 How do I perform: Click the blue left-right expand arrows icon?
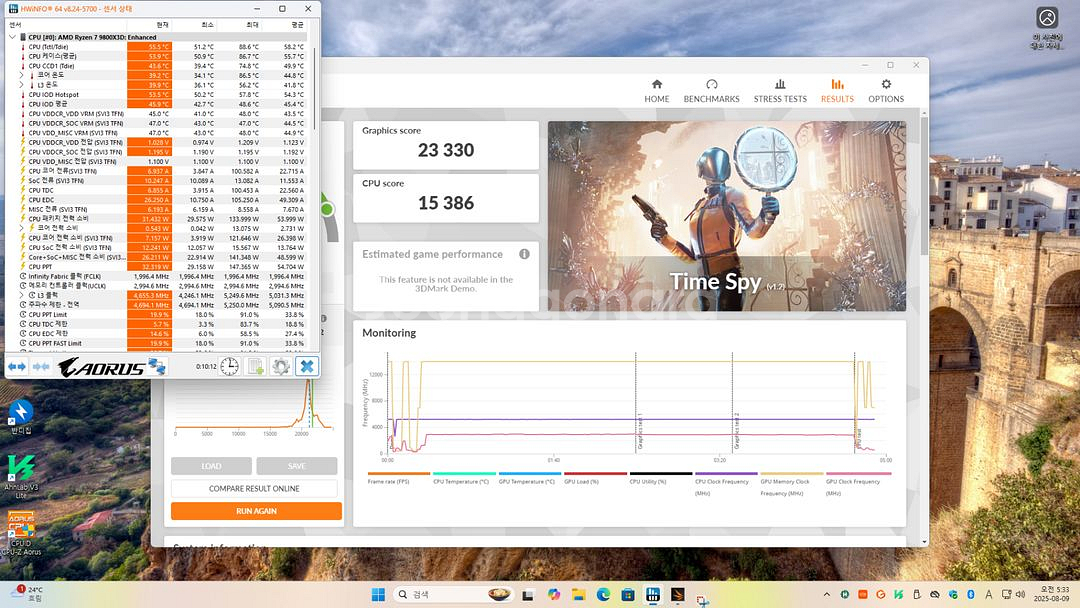tap(17, 367)
